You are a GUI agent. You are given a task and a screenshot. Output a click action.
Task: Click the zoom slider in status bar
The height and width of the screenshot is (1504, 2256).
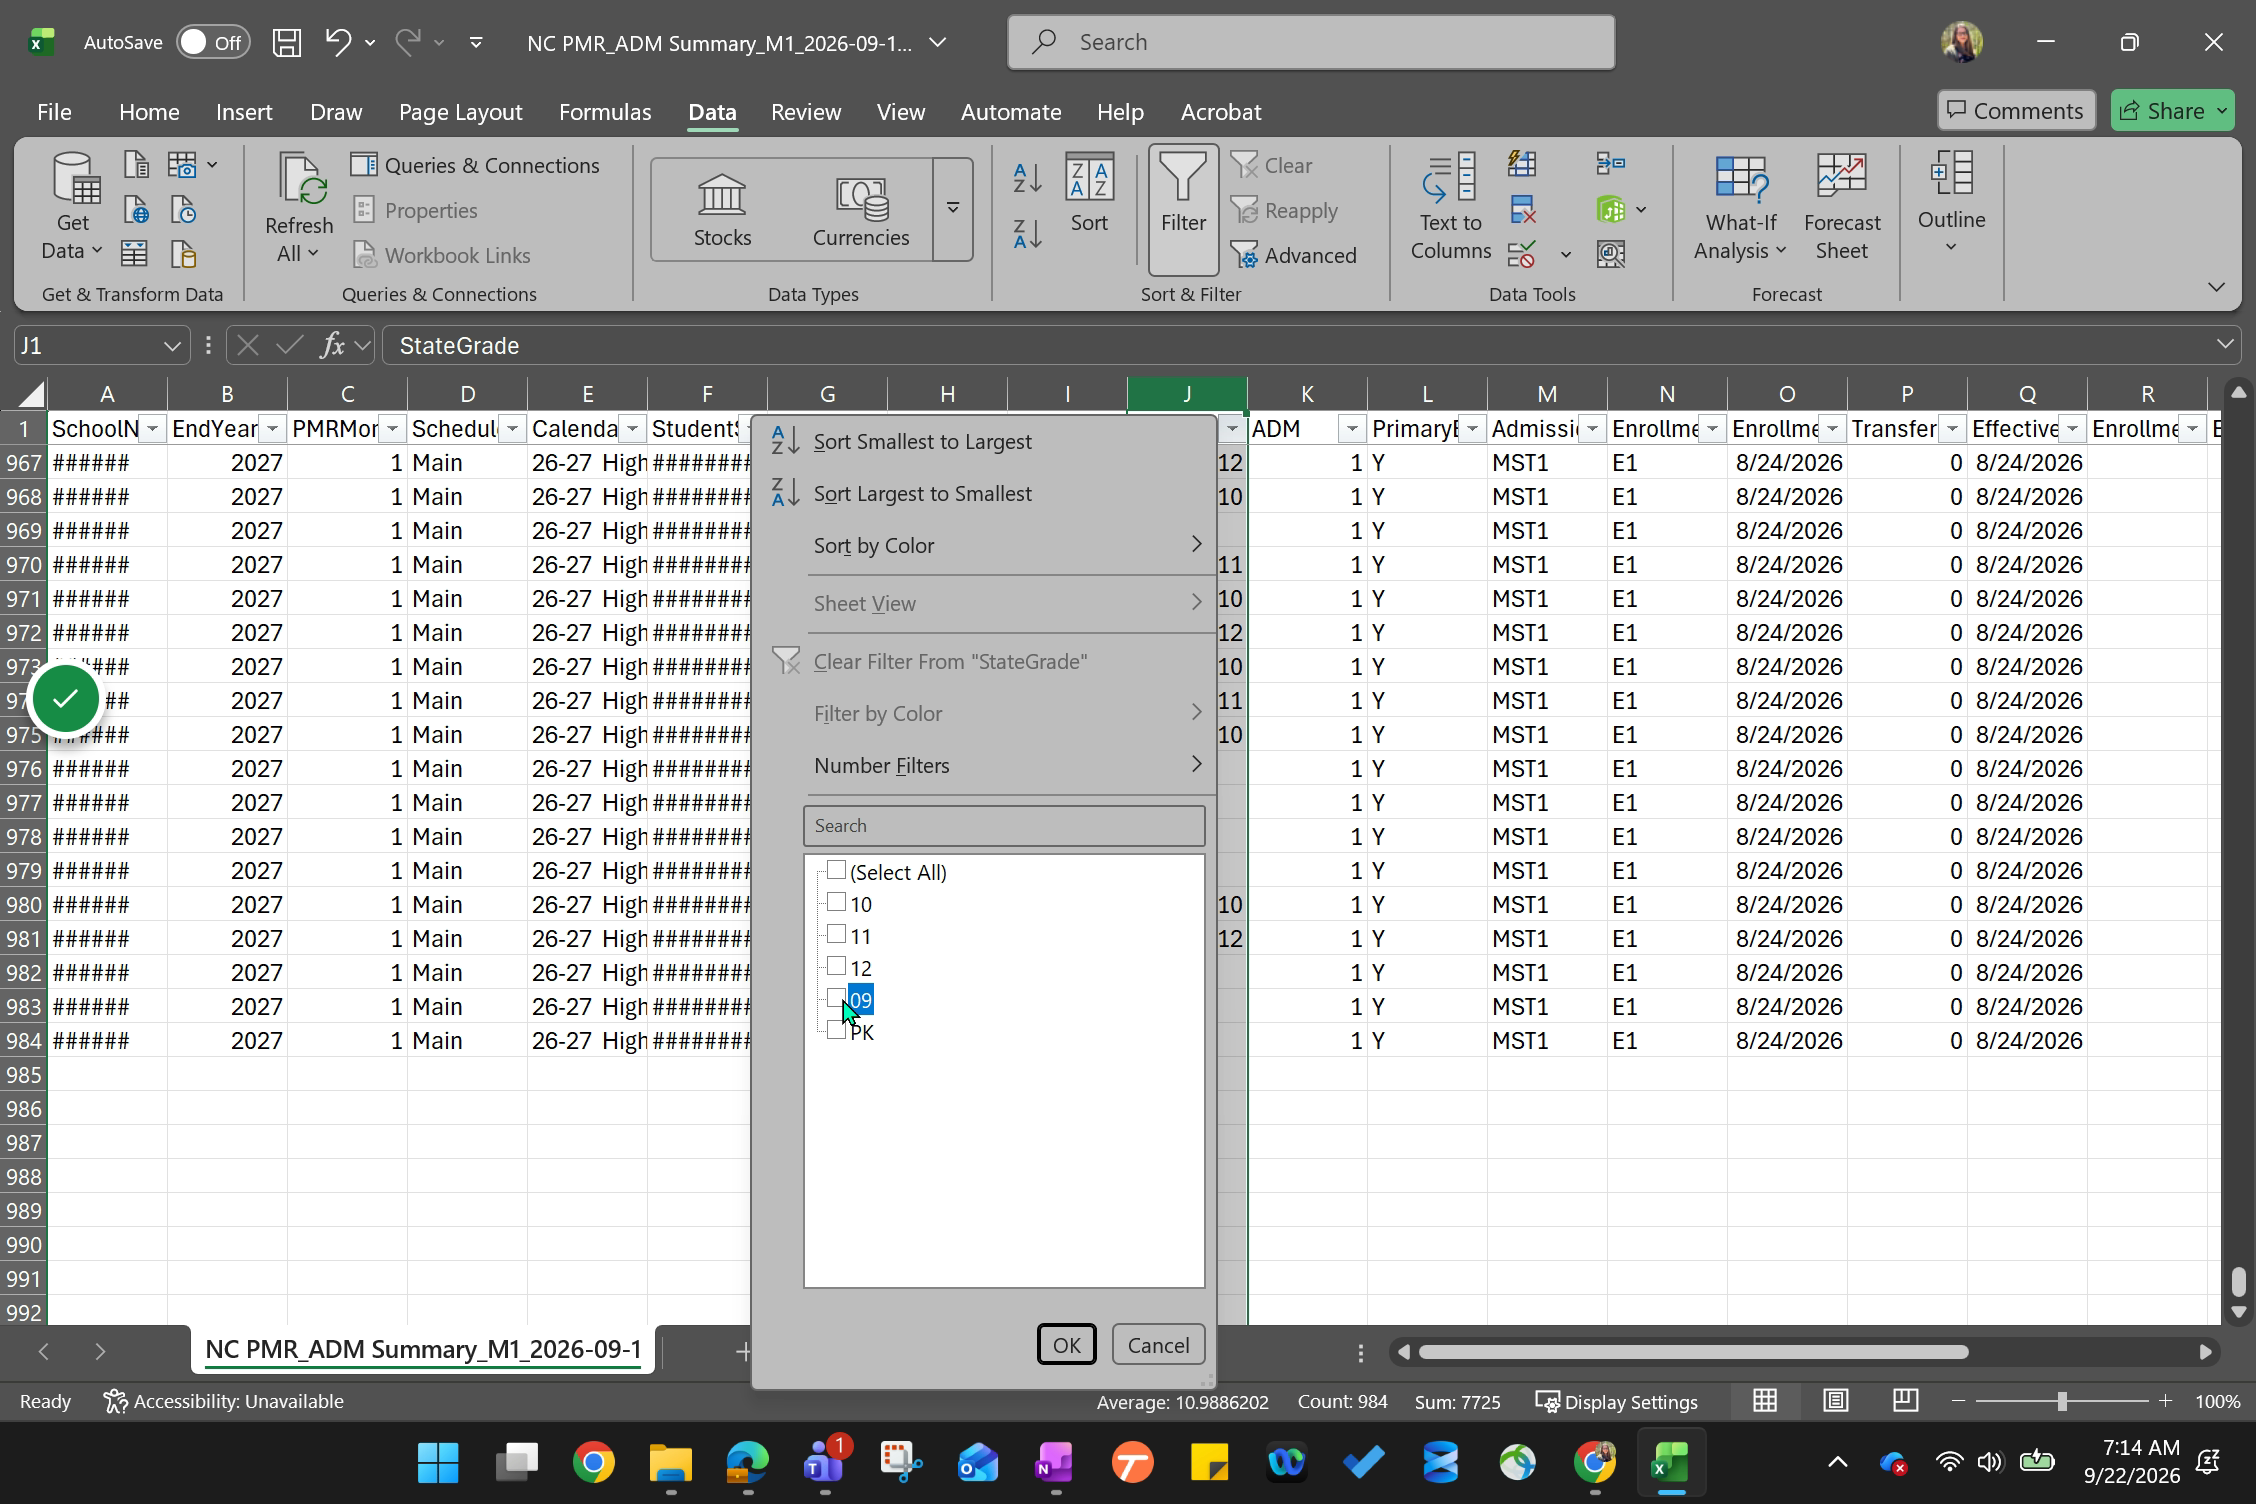(x=2062, y=1401)
